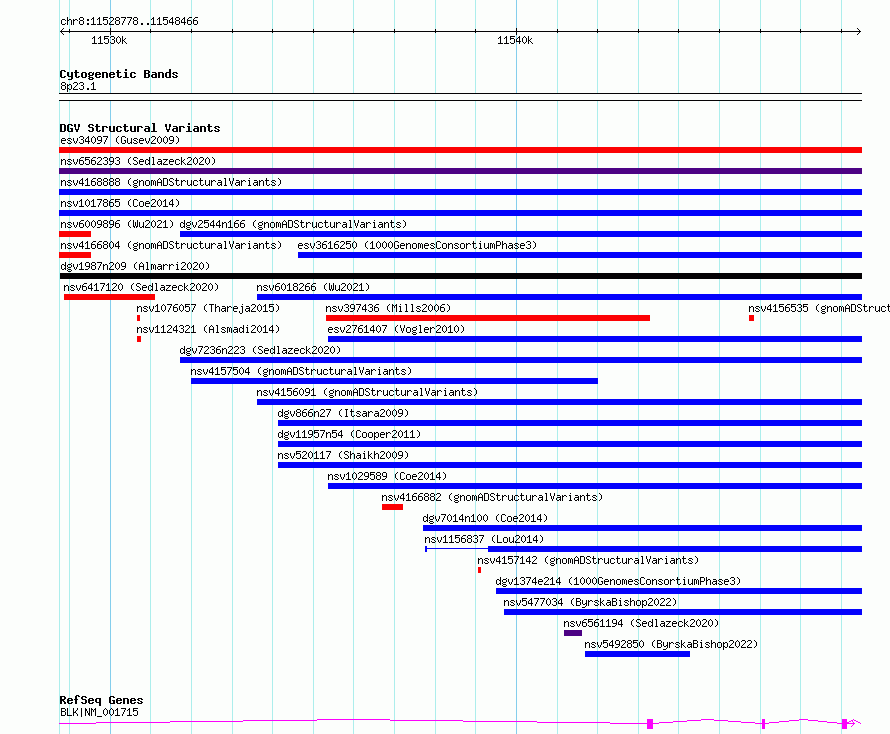
Task: Click nsv4166882 (gnomADStructuralVariants) label
Action: click(x=492, y=497)
